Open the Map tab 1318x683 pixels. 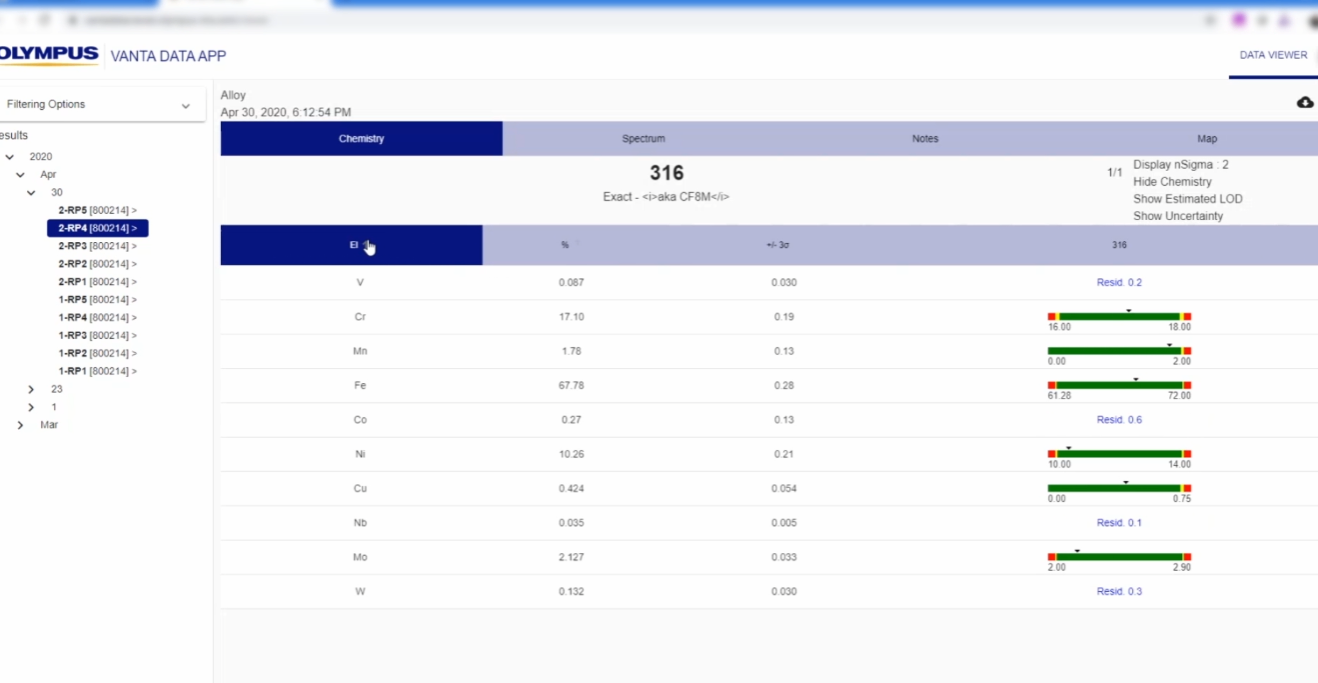point(1207,139)
